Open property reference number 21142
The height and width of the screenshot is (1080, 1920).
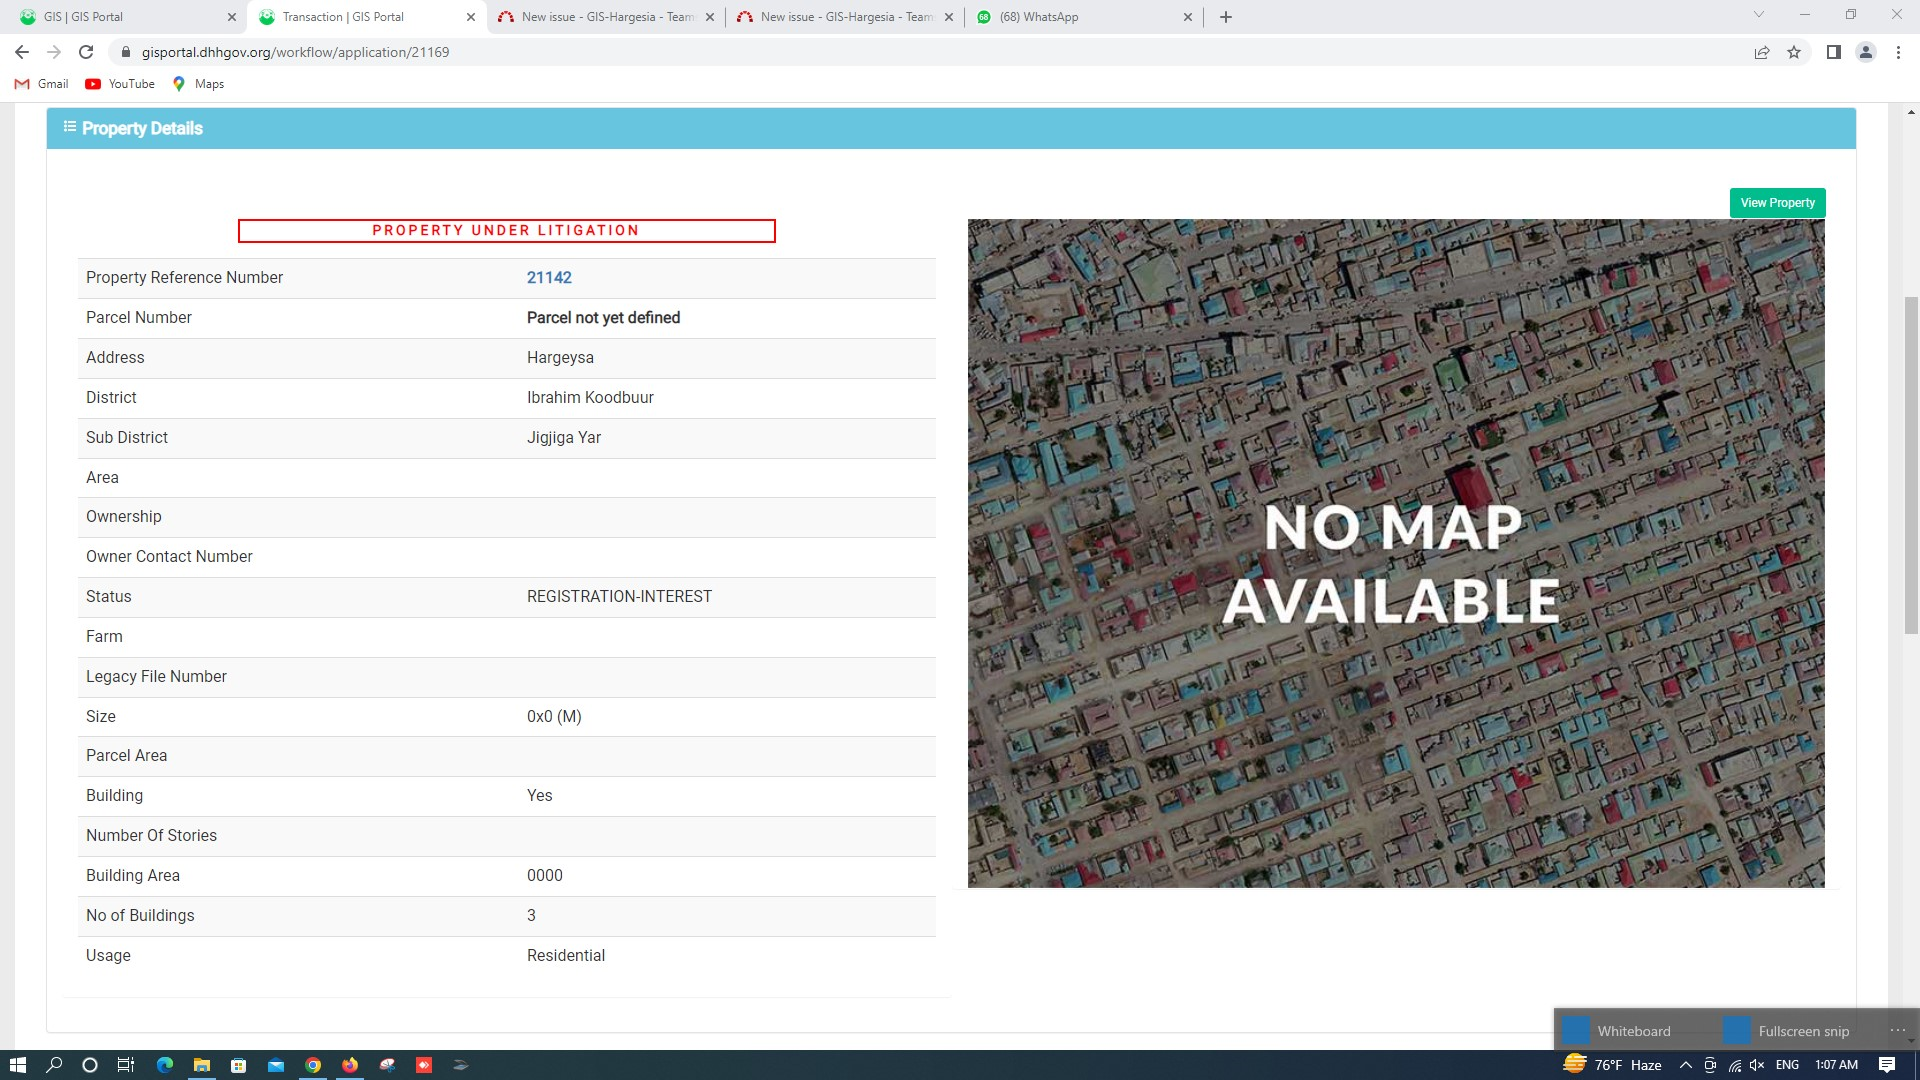tap(549, 278)
